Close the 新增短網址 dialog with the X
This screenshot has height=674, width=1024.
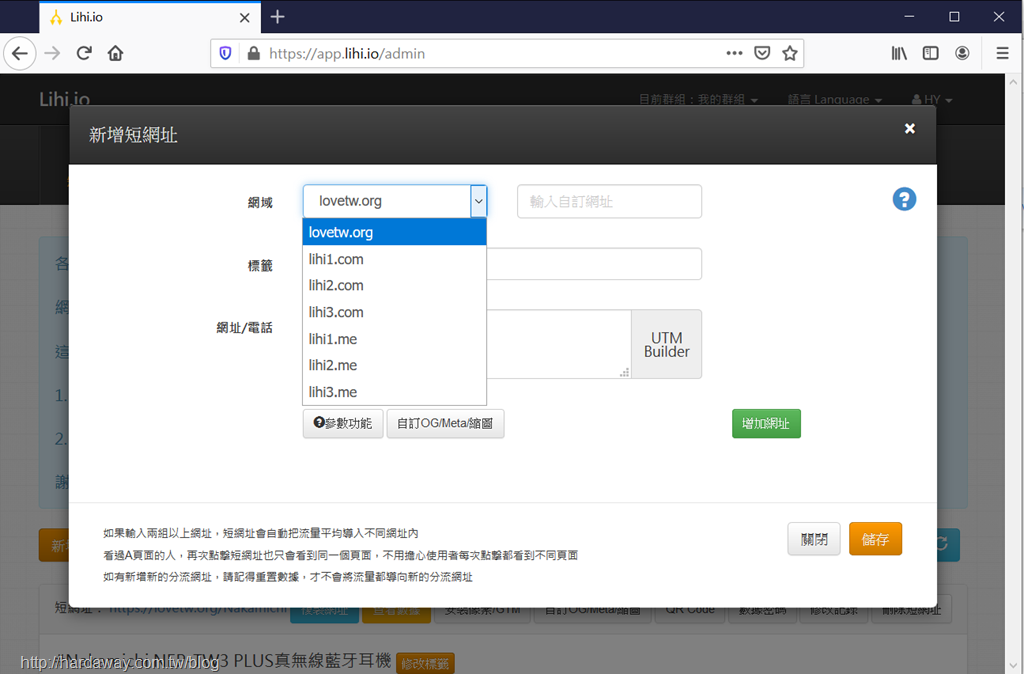(x=910, y=129)
